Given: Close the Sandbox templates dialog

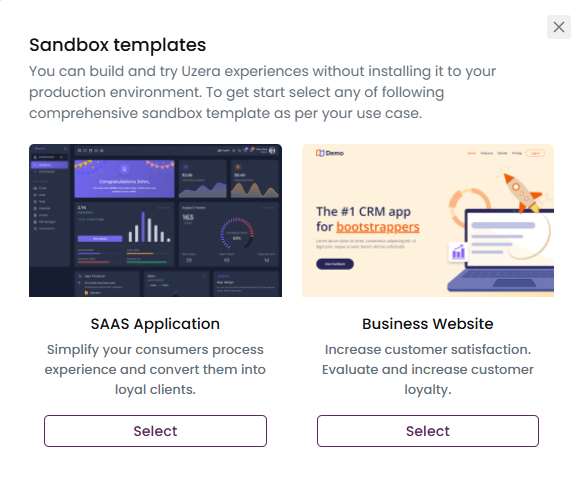Looking at the screenshot, I should click(x=559, y=27).
